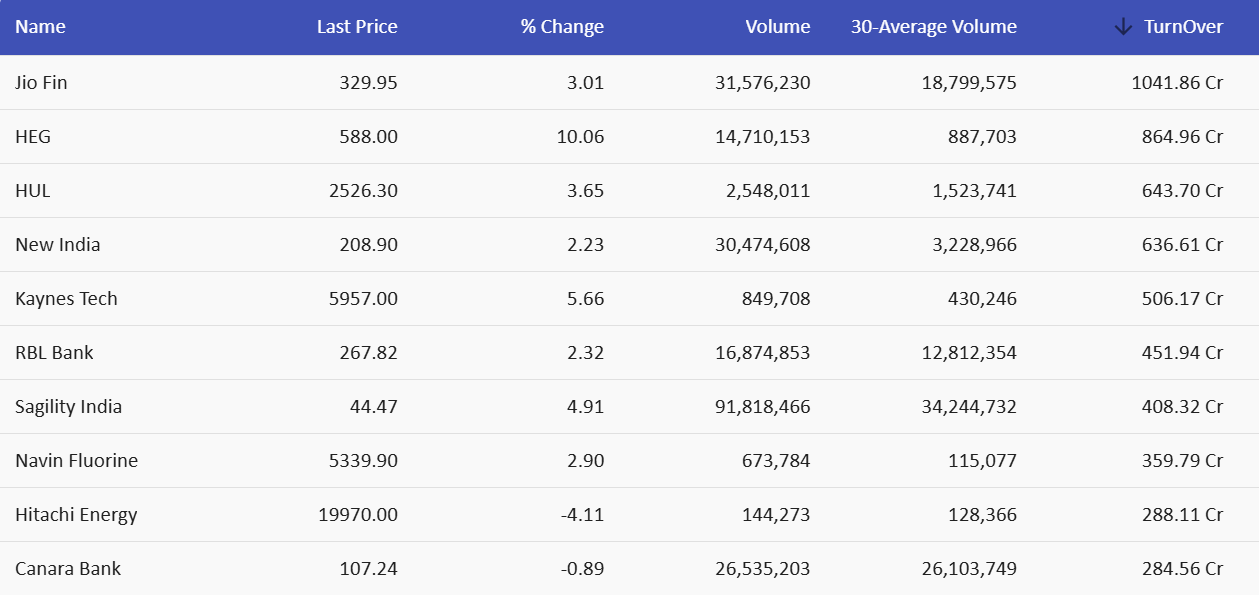1259x595 pixels.
Task: Sort table by Name column header
Action: coord(40,27)
